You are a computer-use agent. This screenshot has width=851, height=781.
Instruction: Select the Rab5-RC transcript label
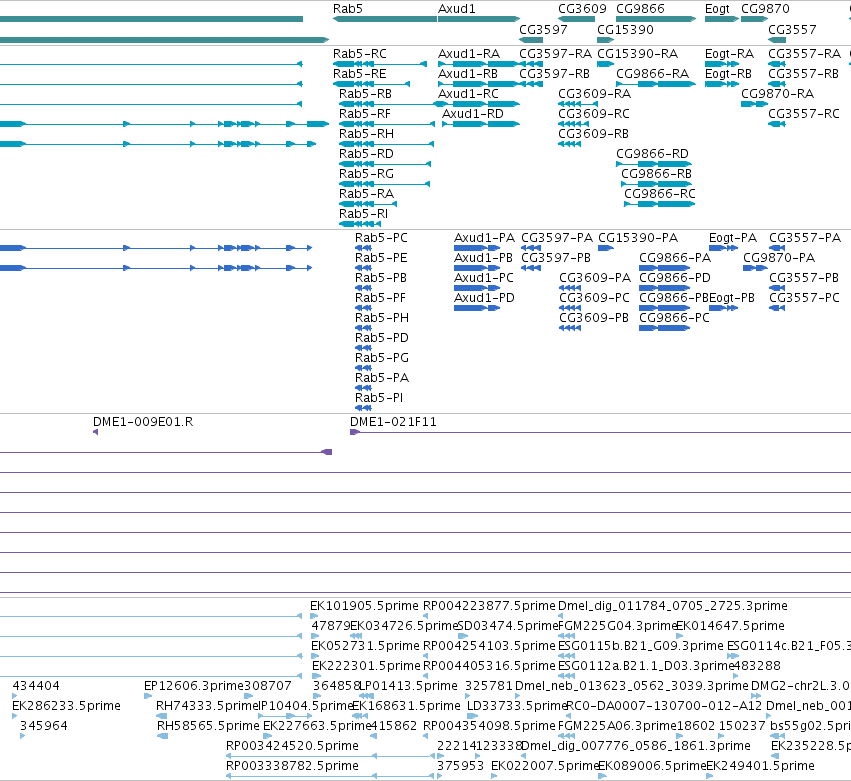tap(360, 54)
